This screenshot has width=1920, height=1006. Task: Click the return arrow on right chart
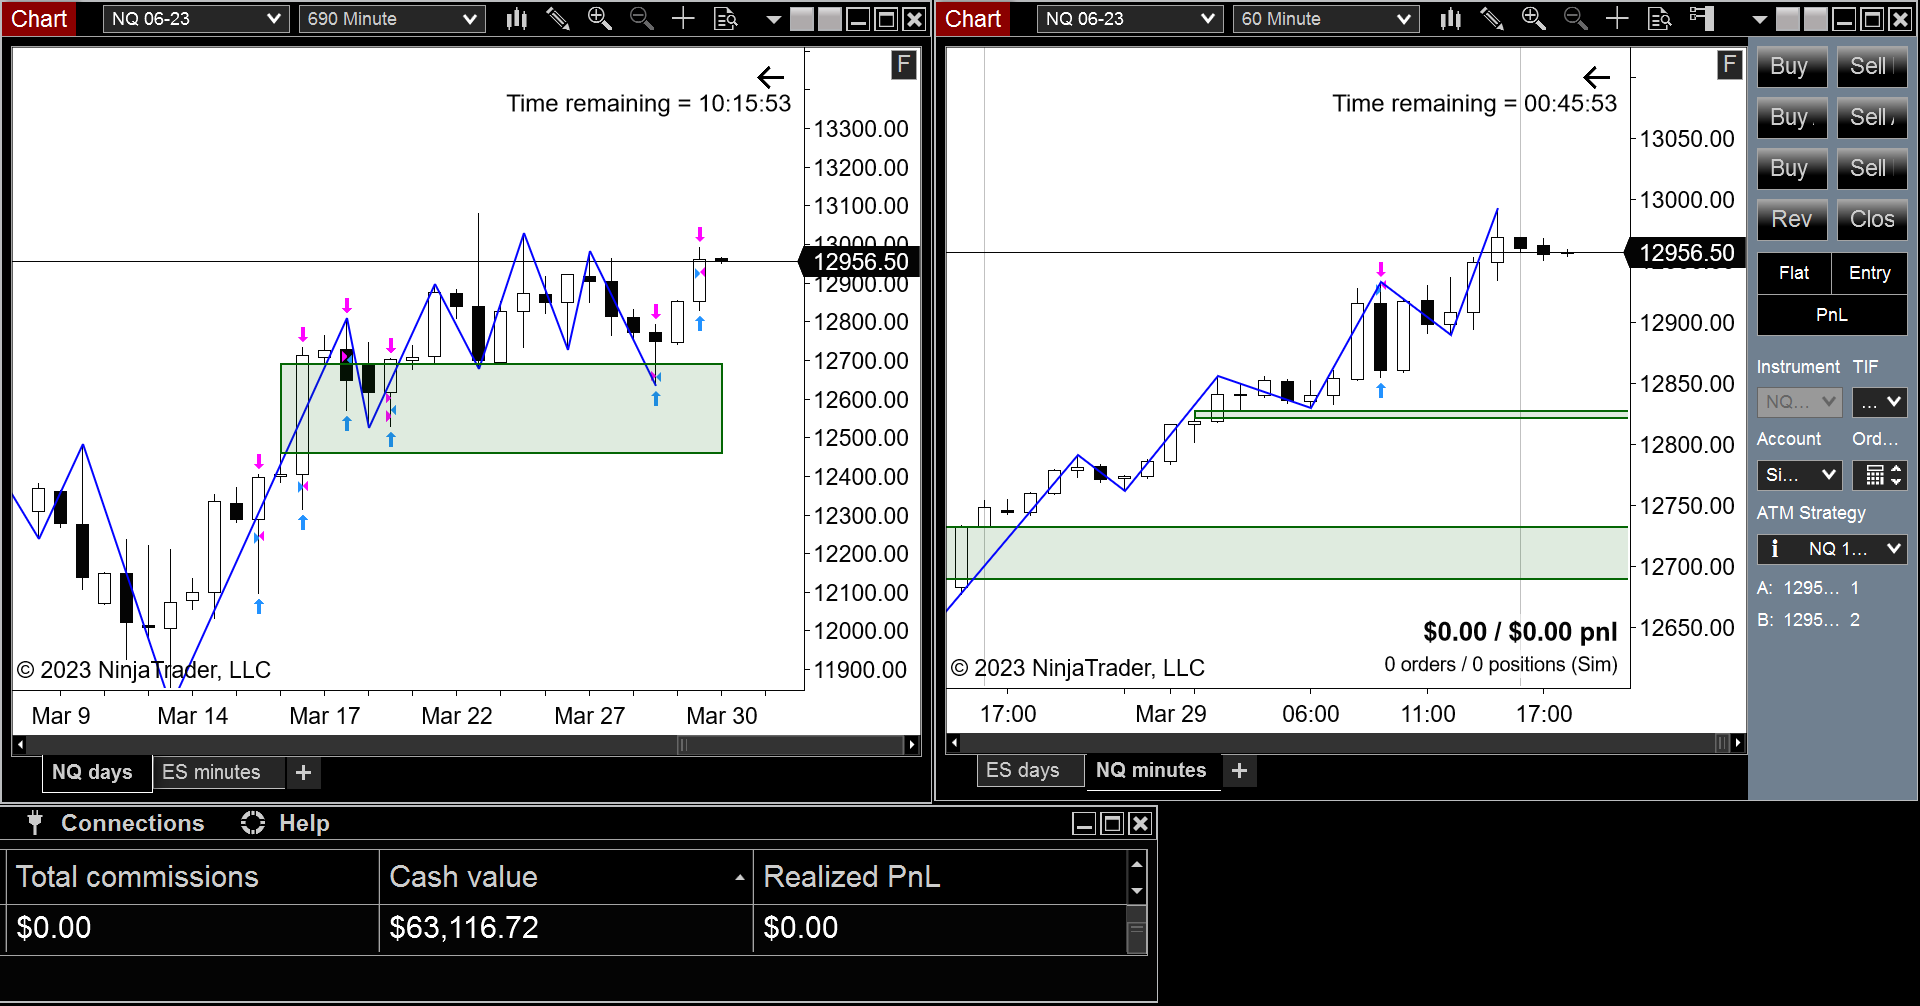click(1597, 77)
